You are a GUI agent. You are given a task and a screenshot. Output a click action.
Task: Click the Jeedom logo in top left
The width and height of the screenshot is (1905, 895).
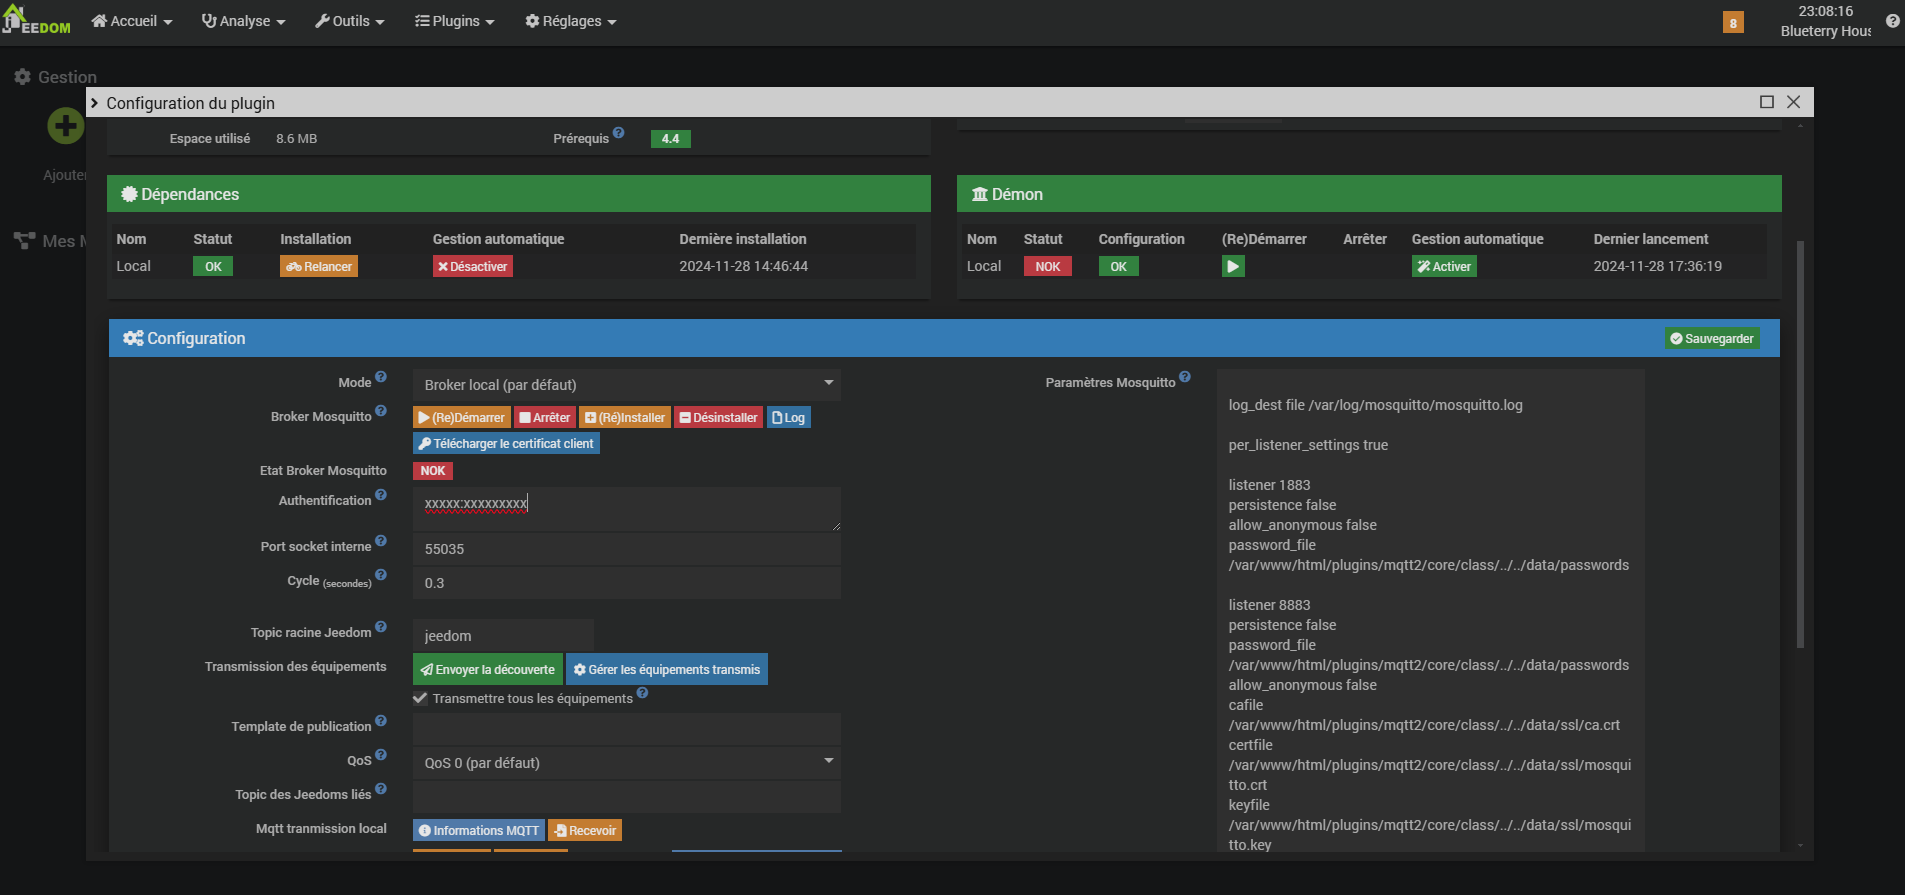point(37,20)
